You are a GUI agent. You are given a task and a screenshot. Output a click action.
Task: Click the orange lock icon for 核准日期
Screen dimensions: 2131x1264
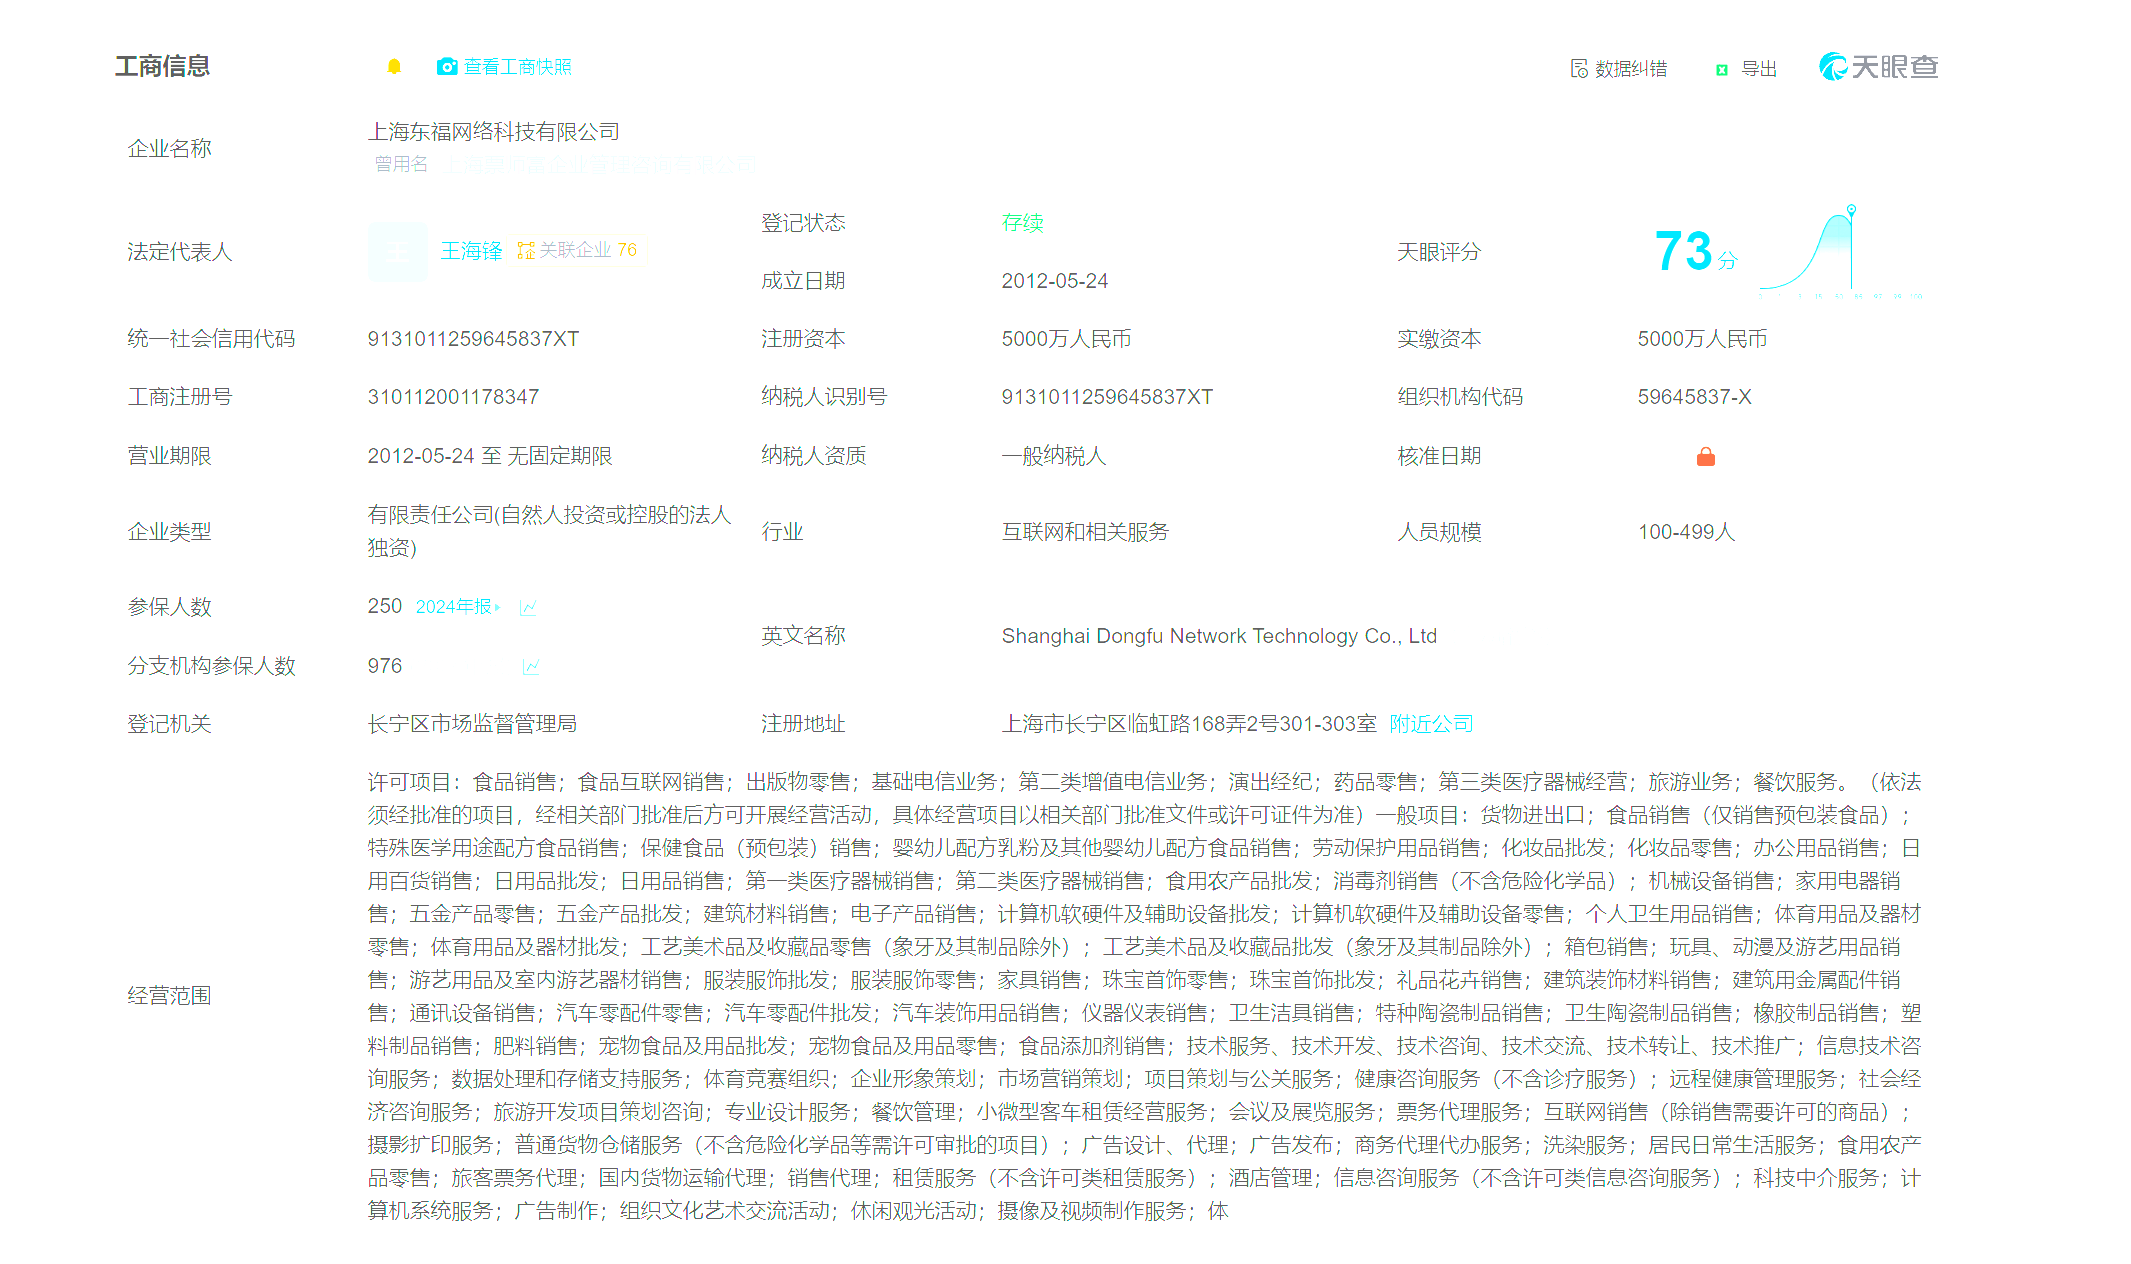1706,457
